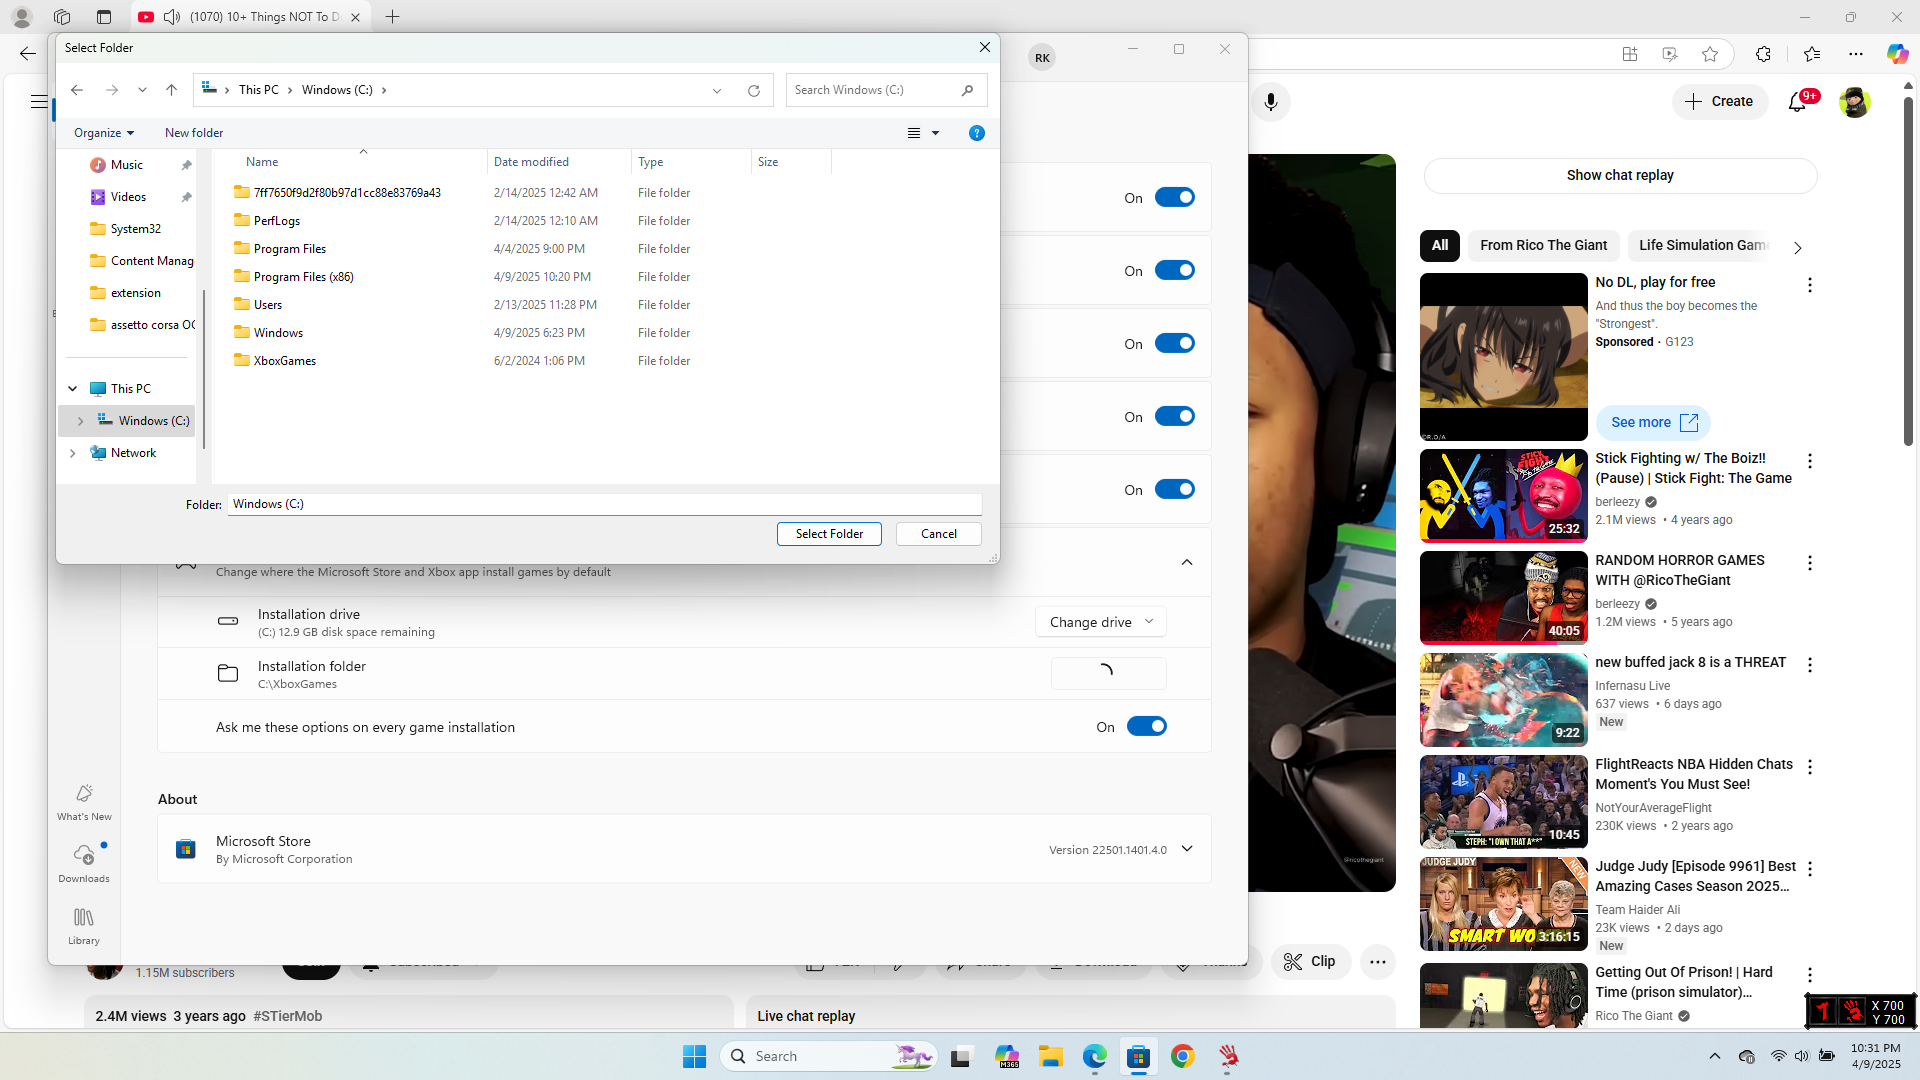The width and height of the screenshot is (1920, 1080).
Task: Select the Program Files (x86) folder
Action: 530,277
